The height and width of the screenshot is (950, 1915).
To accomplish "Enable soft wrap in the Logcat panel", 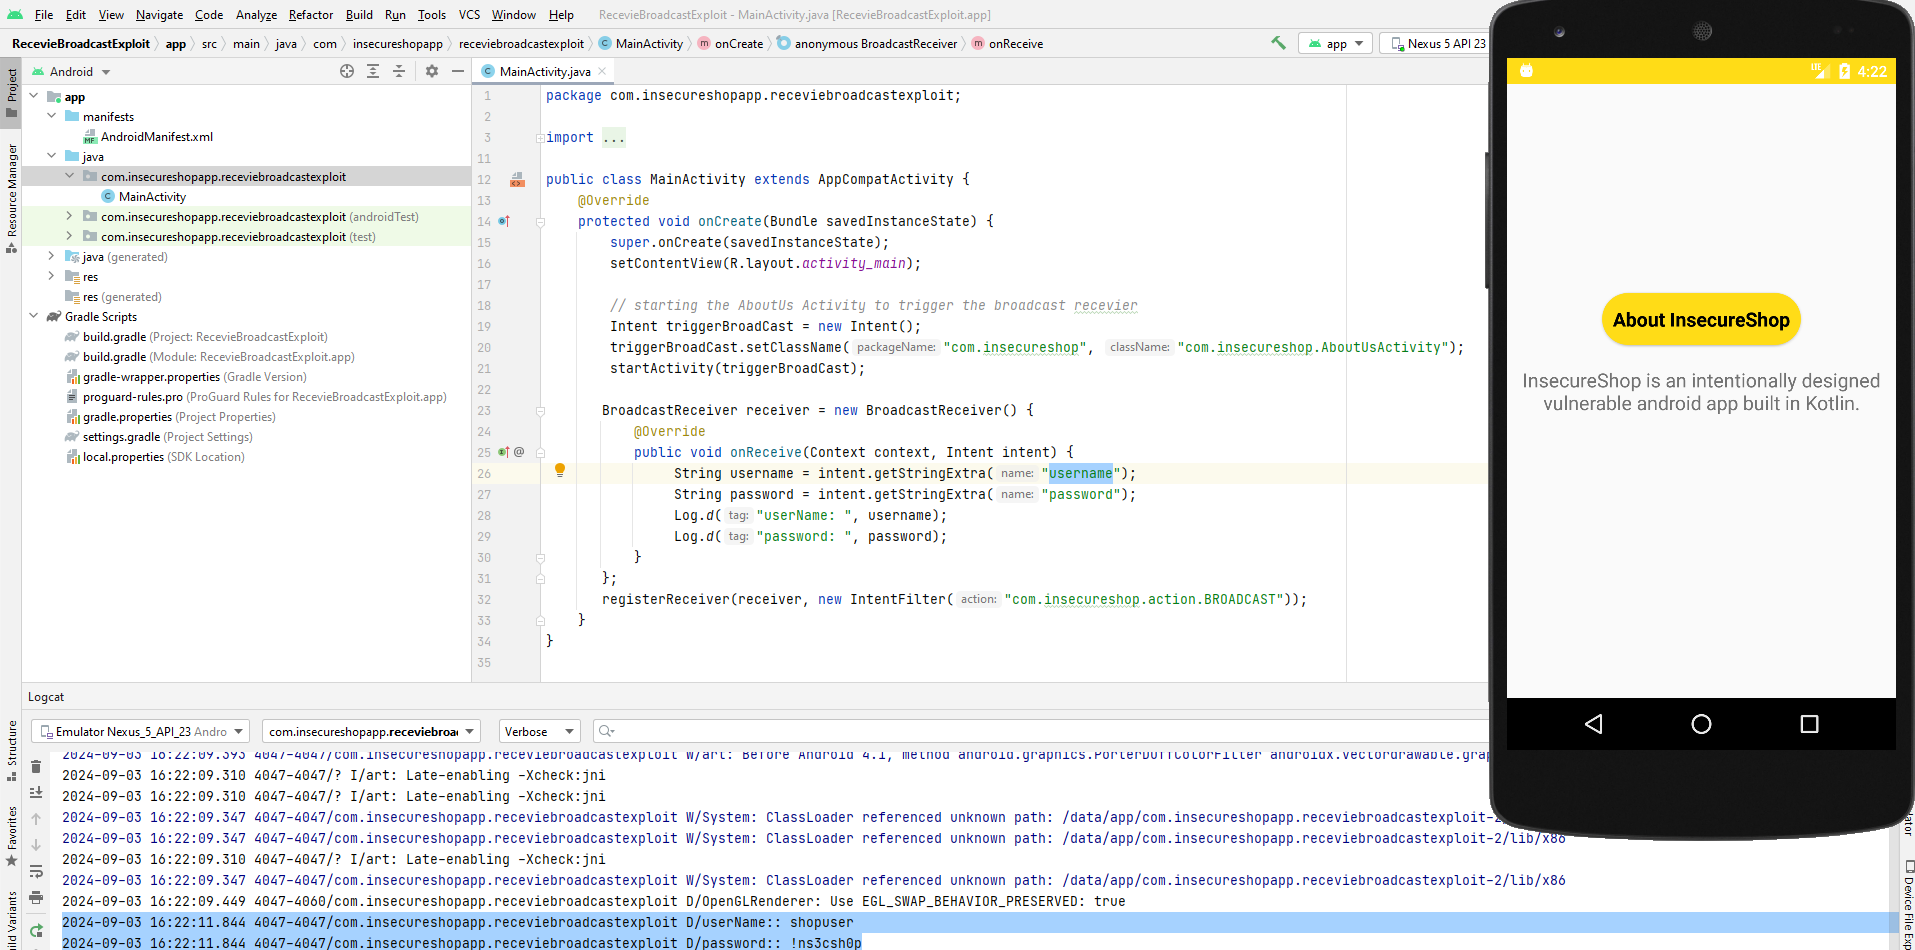I will tap(36, 872).
